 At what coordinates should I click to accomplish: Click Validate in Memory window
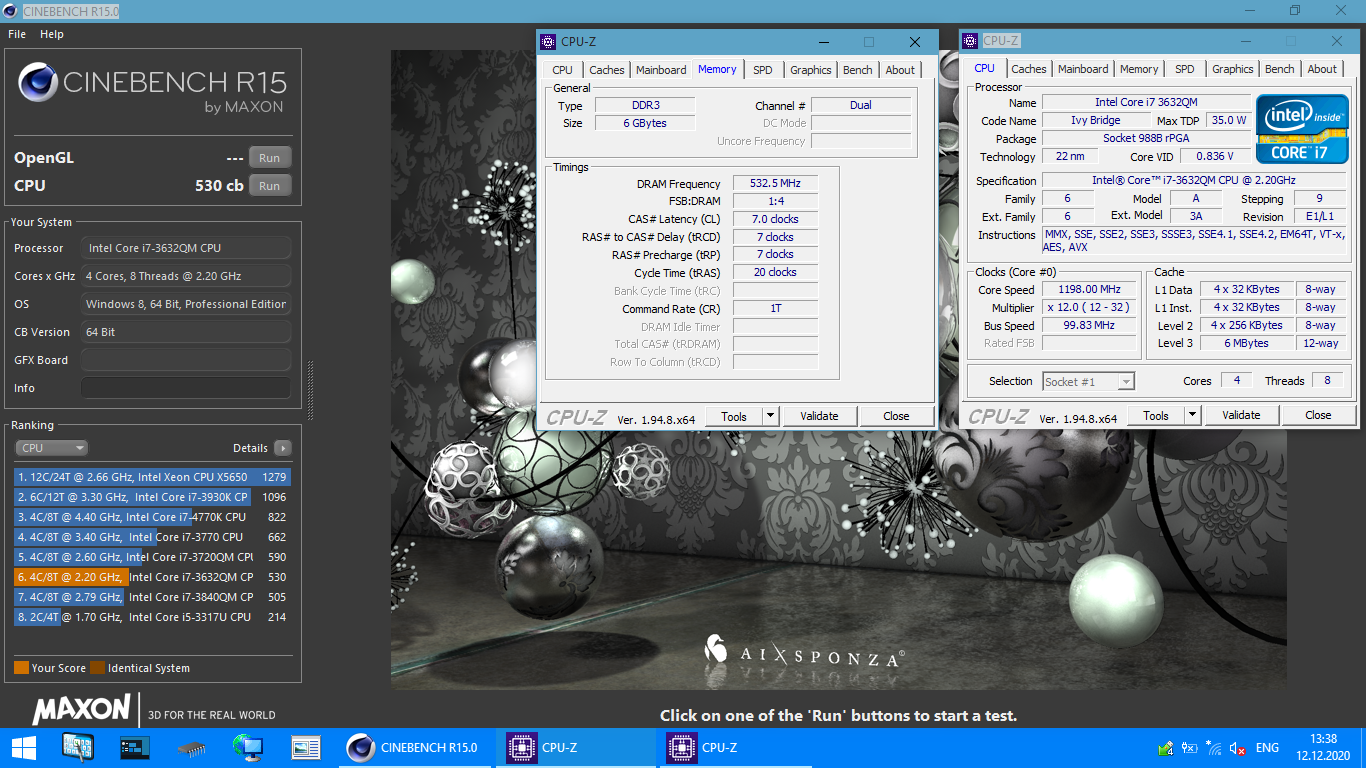819,416
